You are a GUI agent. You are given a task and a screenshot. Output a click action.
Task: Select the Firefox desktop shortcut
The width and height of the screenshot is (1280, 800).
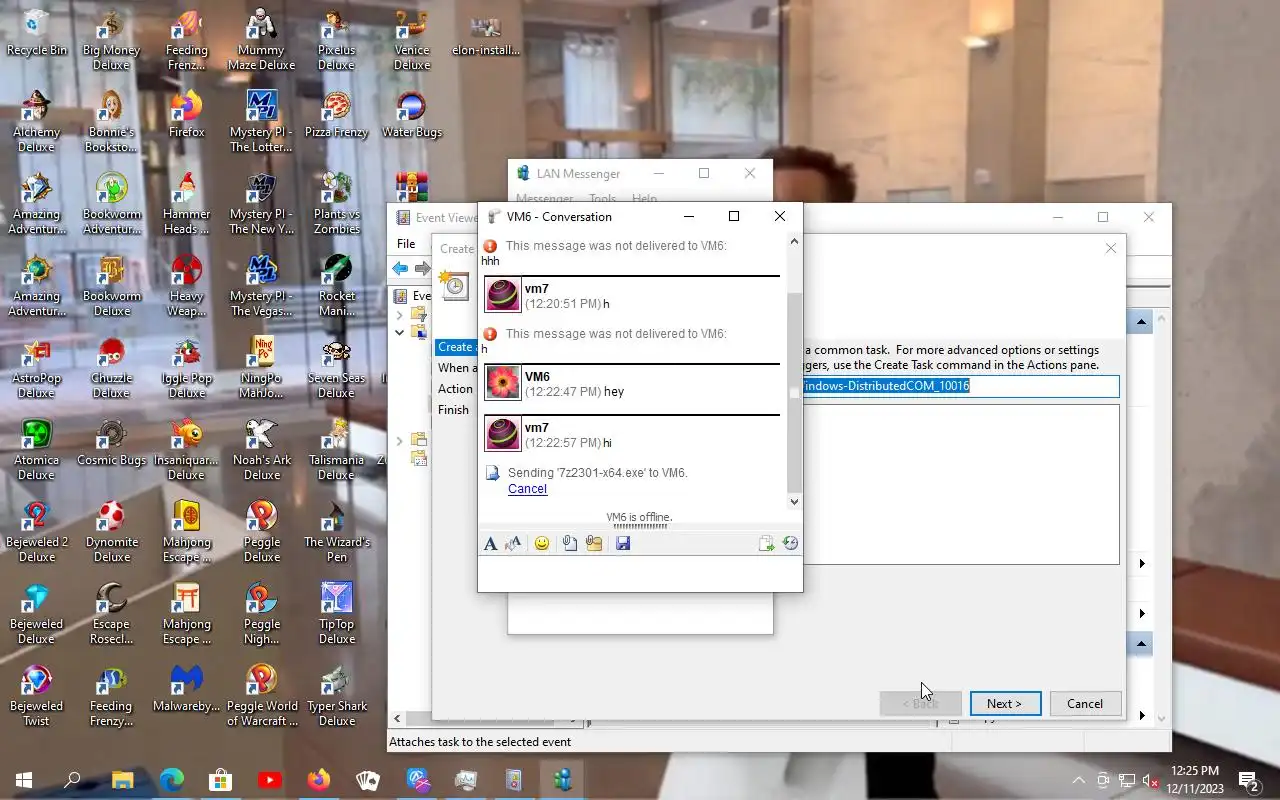[186, 115]
